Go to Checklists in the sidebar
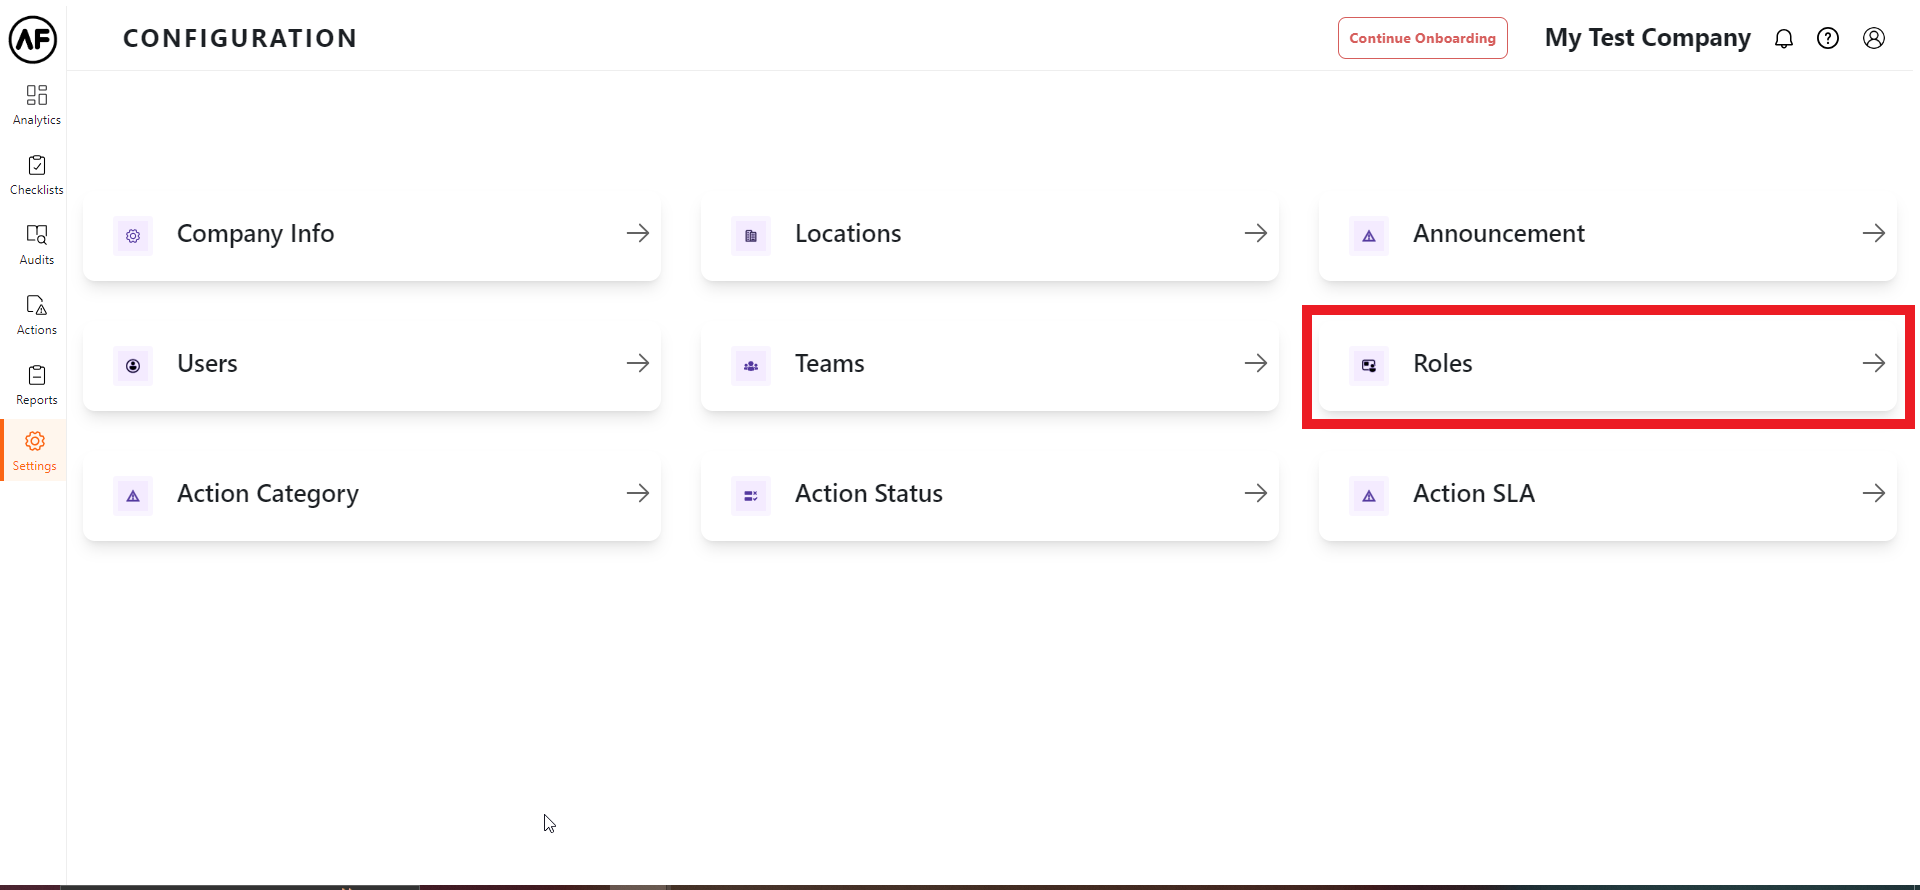Viewport: 1920px width, 890px height. click(x=37, y=175)
